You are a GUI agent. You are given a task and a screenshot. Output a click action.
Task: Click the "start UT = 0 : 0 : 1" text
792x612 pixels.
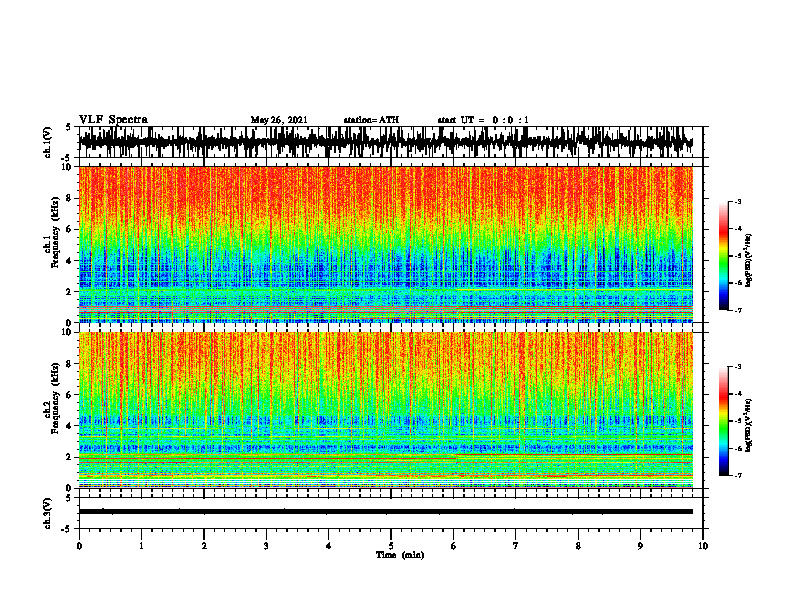[x=483, y=120]
